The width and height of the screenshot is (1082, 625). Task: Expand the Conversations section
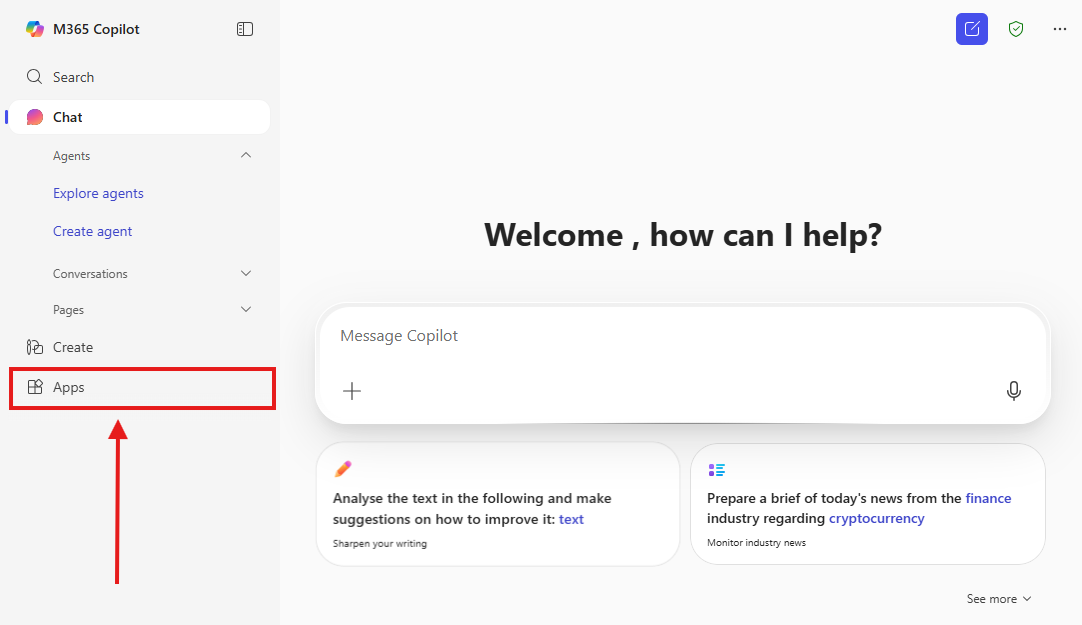(x=246, y=273)
